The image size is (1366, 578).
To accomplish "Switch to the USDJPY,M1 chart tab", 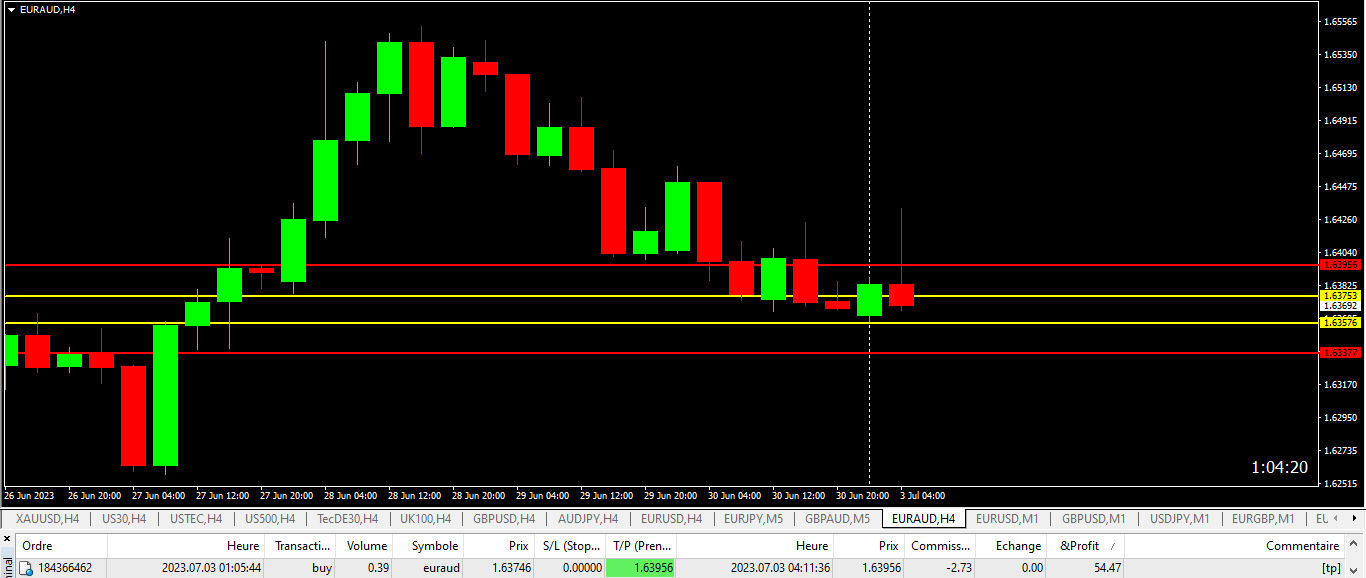I will coord(1179,519).
